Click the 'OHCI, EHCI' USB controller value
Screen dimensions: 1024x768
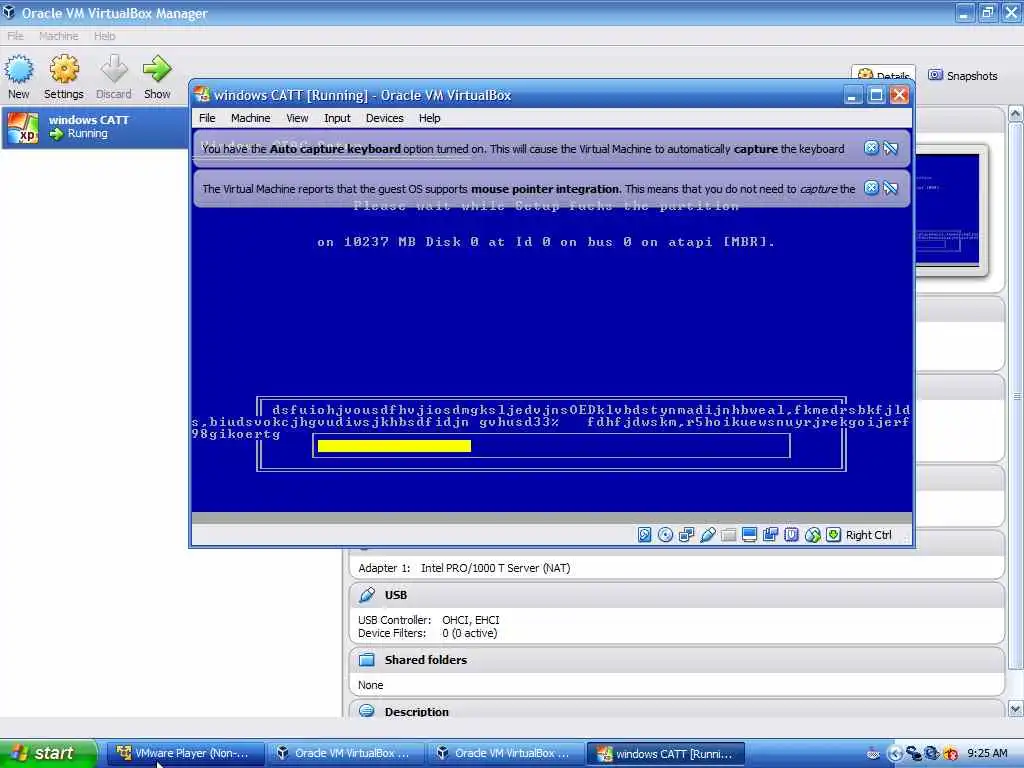(470, 620)
